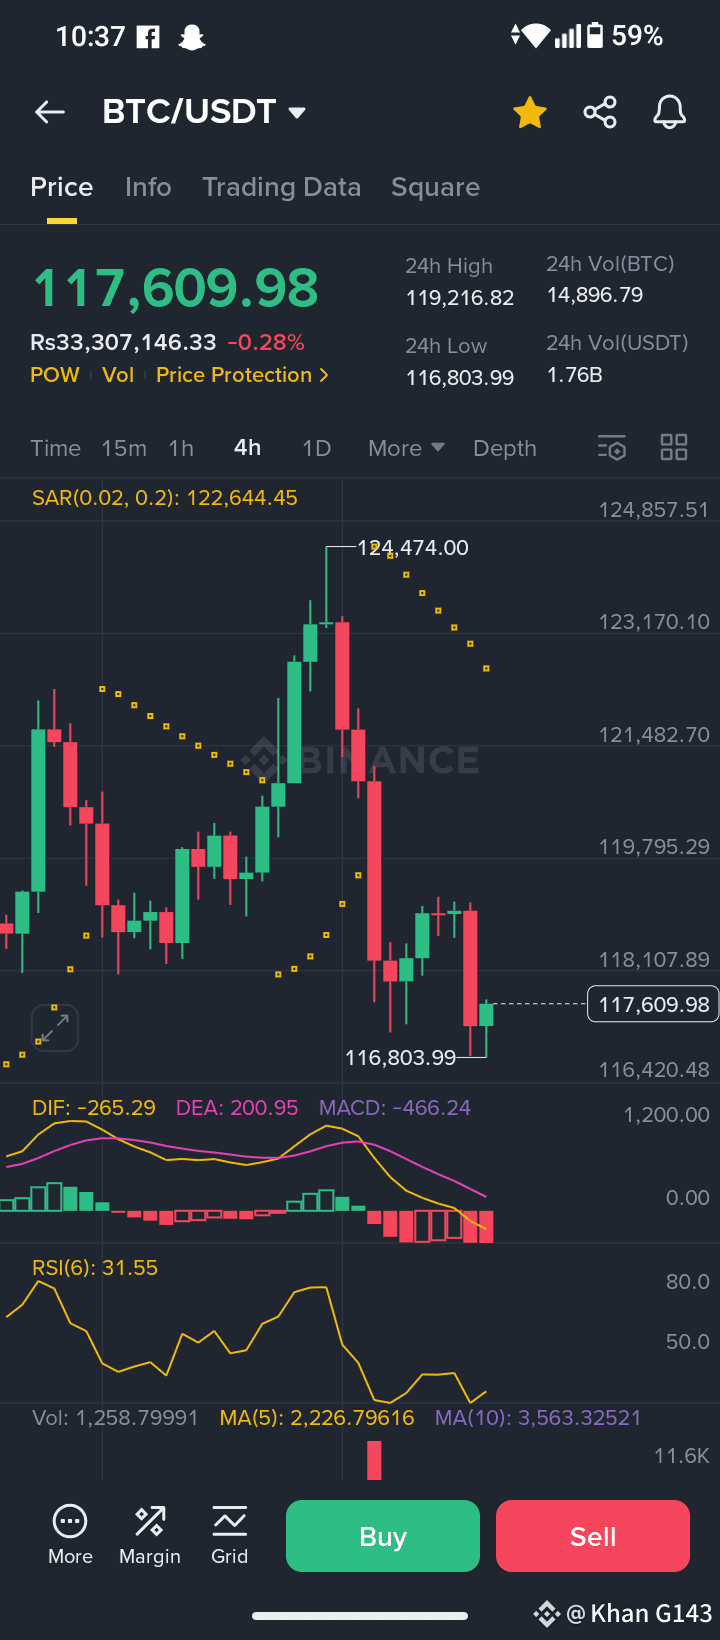Open the Trading Data tab
The width and height of the screenshot is (720, 1640).
coord(281,187)
